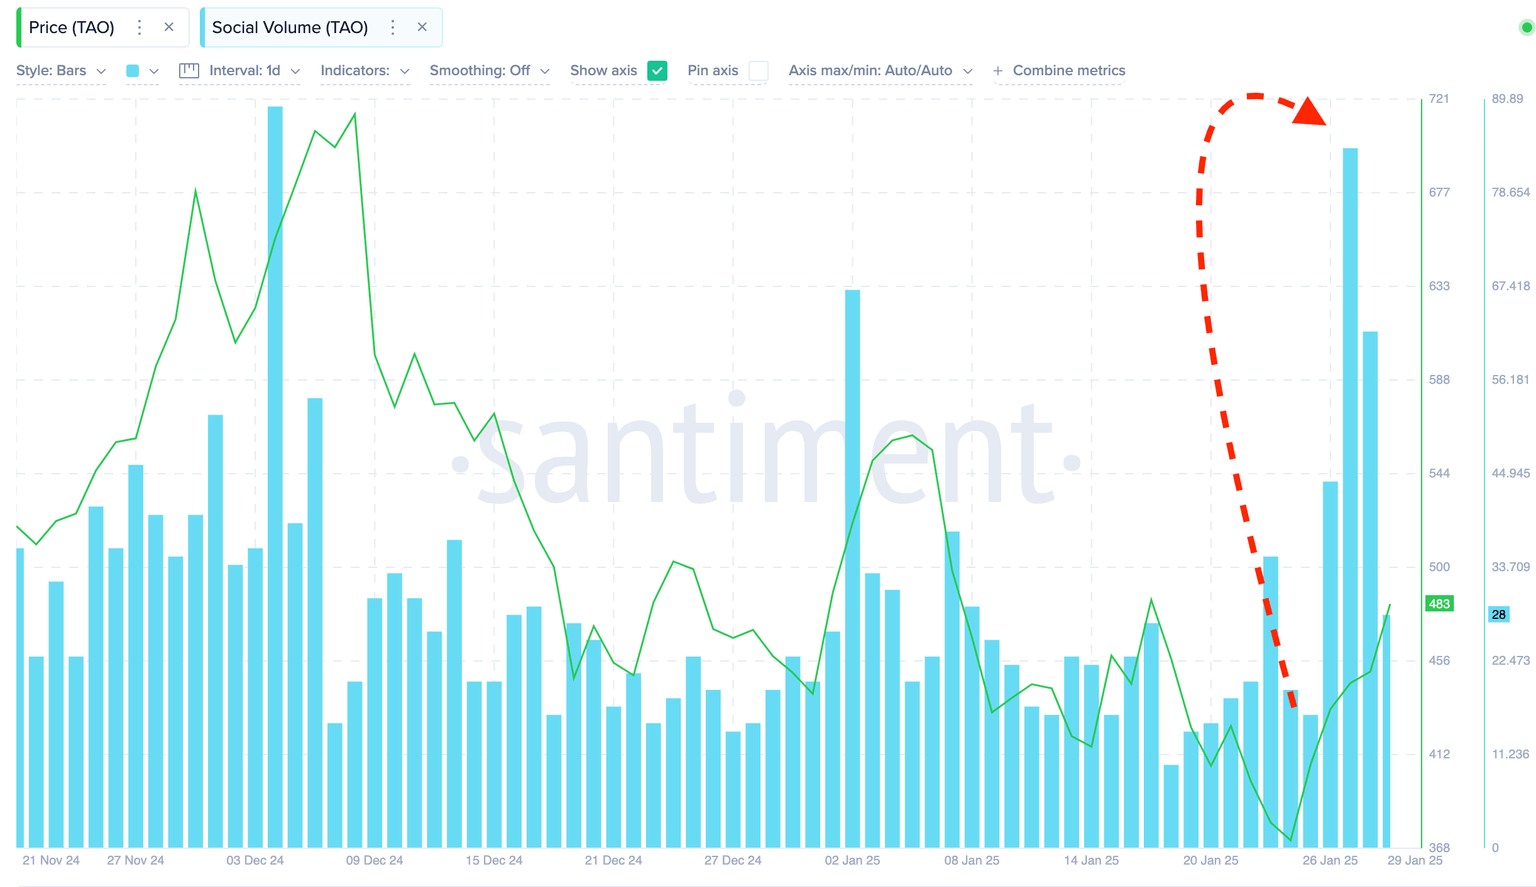1536x887 pixels.
Task: Remove the Price (TAO) metric
Action: [x=166, y=27]
